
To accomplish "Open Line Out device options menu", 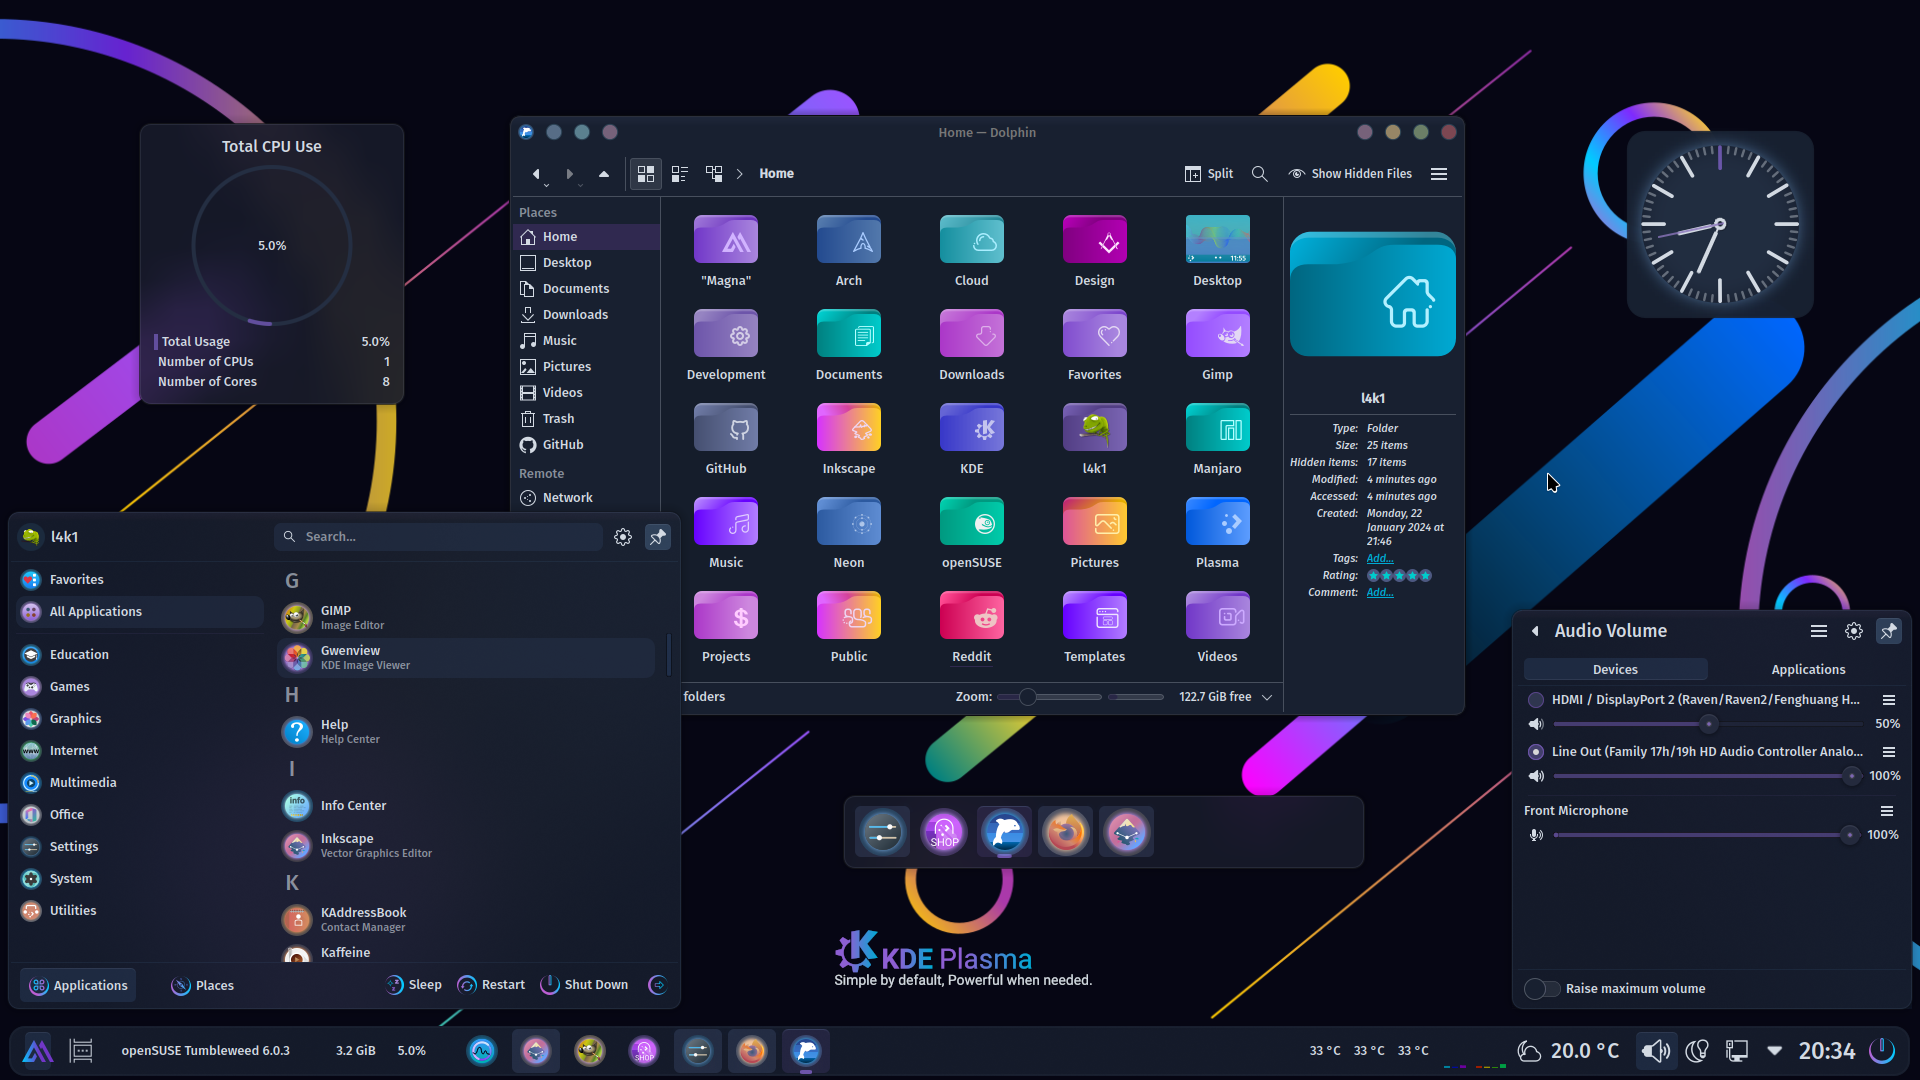I will [x=1889, y=752].
